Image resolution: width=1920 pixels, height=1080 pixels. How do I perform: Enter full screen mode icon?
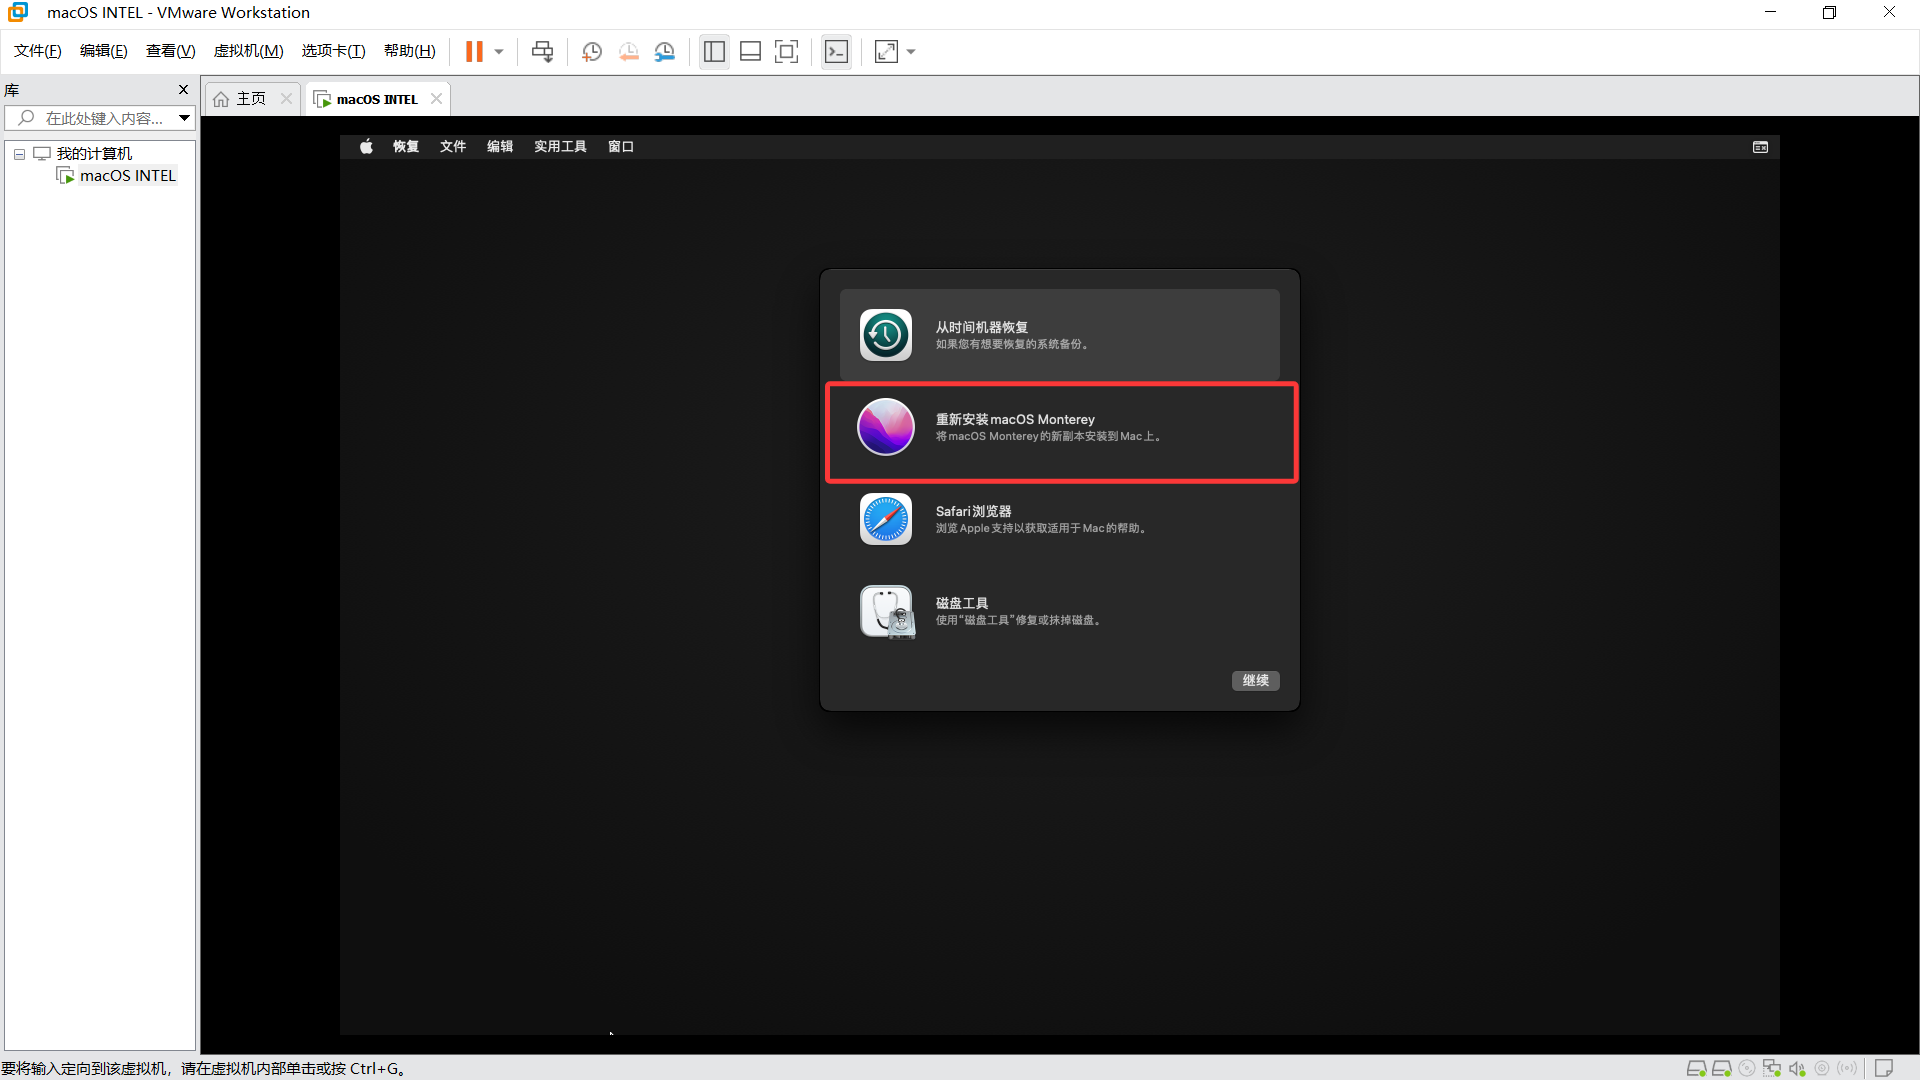point(787,52)
